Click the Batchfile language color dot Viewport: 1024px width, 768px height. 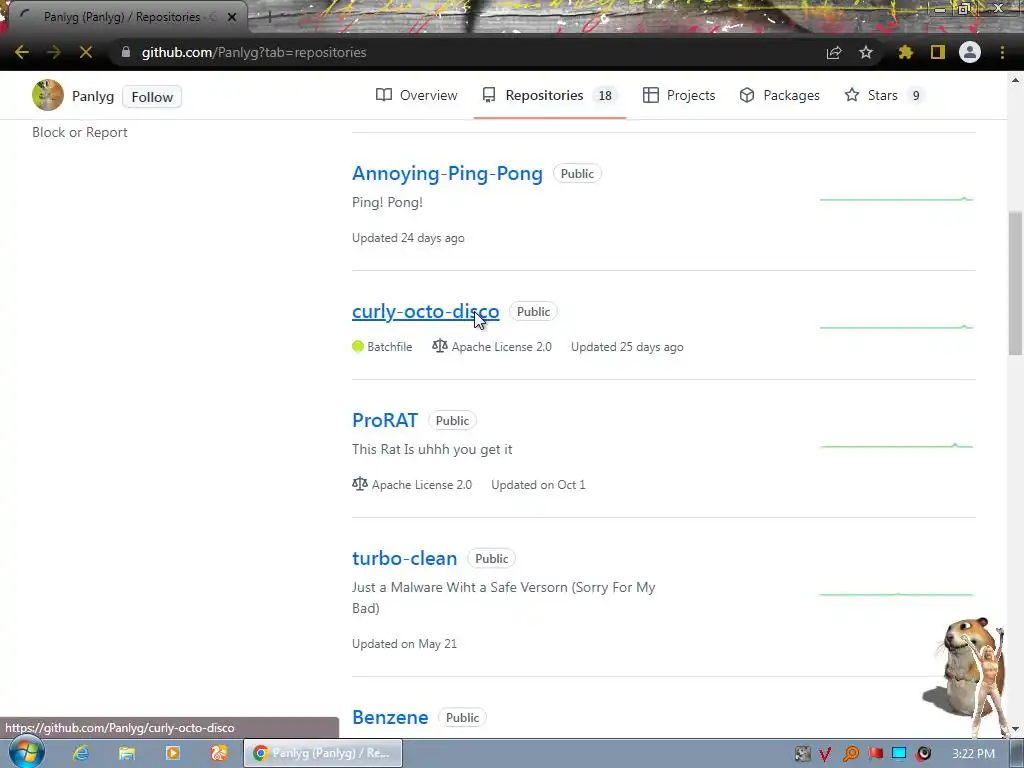click(x=358, y=346)
